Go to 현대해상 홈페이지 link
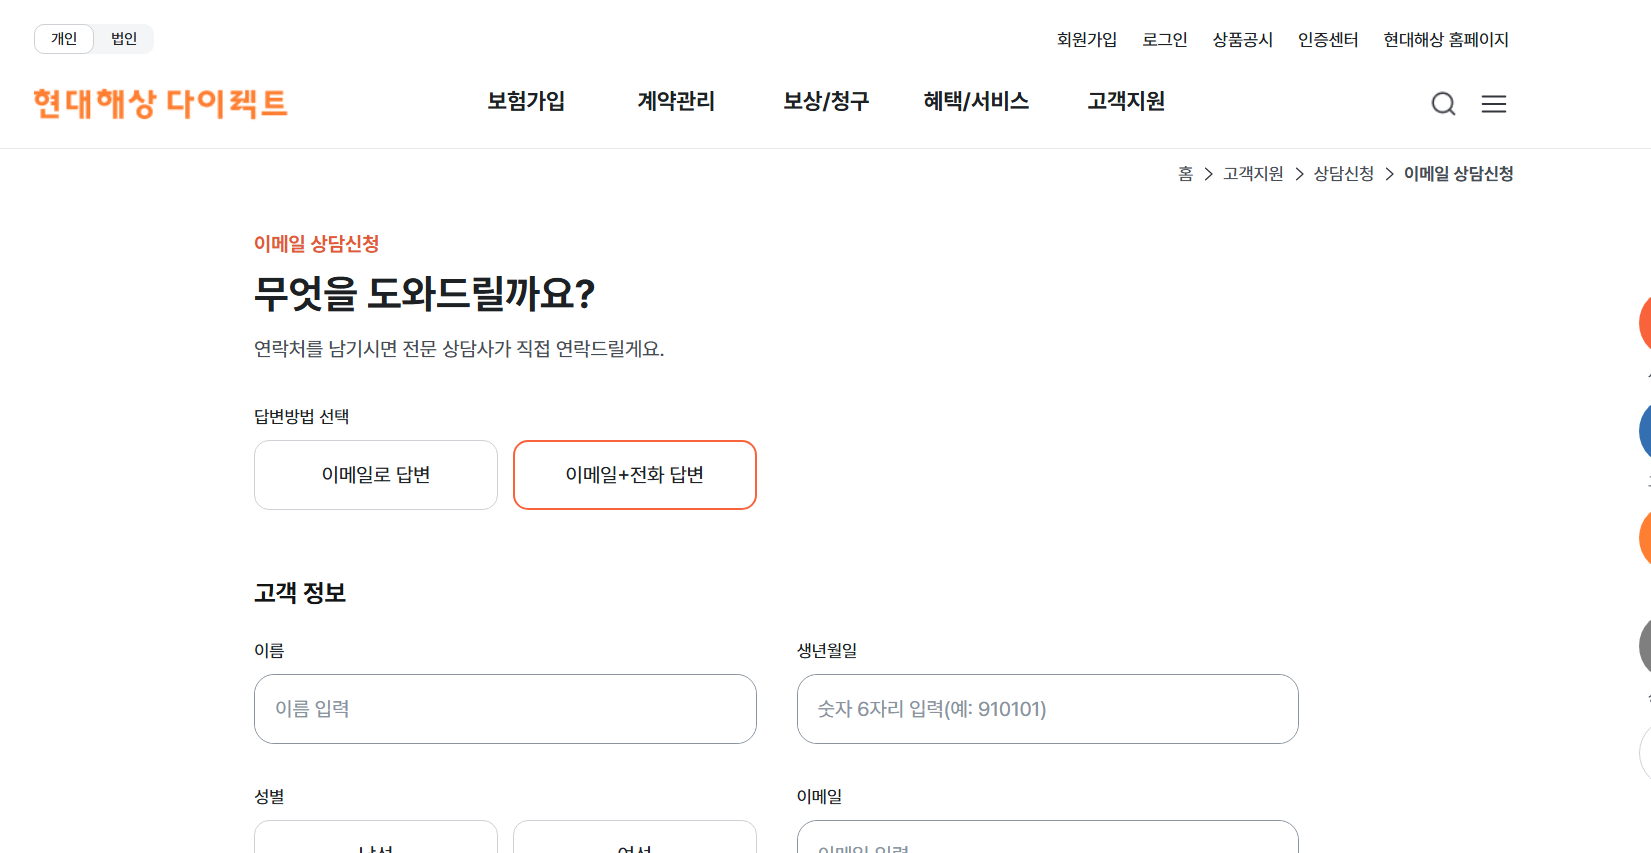 [x=1446, y=40]
